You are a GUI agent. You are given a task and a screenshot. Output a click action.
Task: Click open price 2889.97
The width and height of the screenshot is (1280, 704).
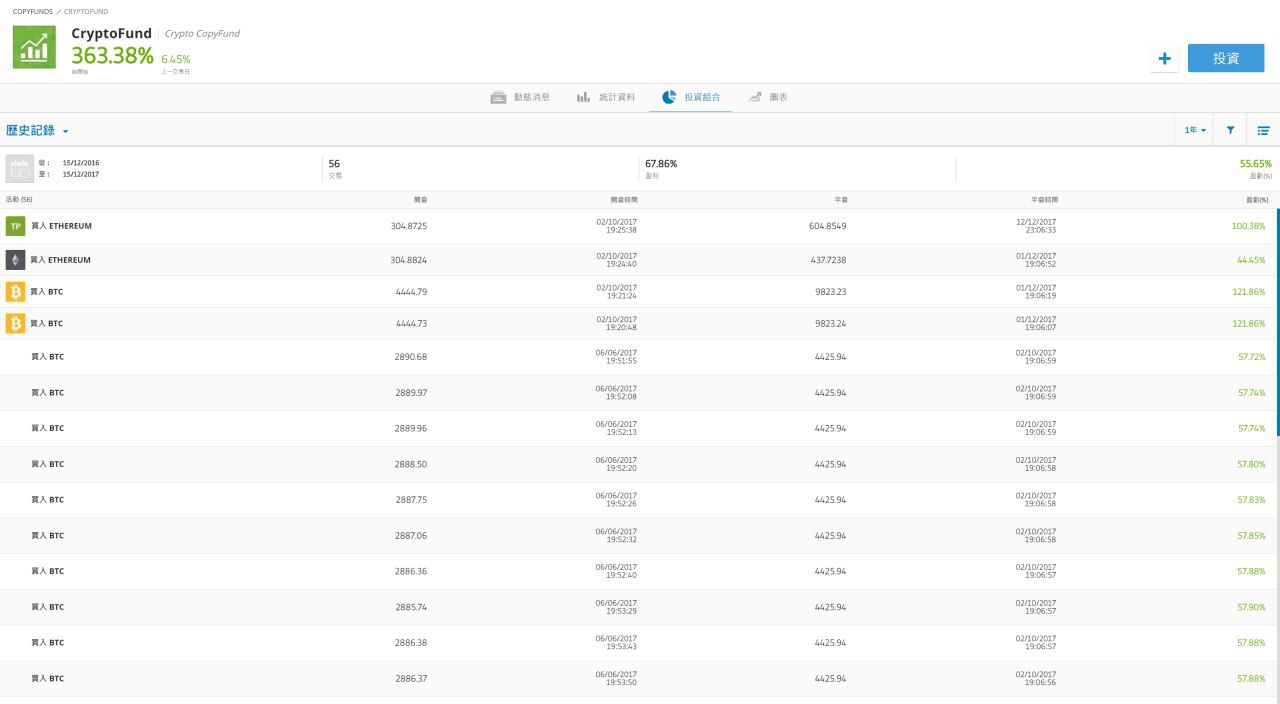tap(411, 393)
